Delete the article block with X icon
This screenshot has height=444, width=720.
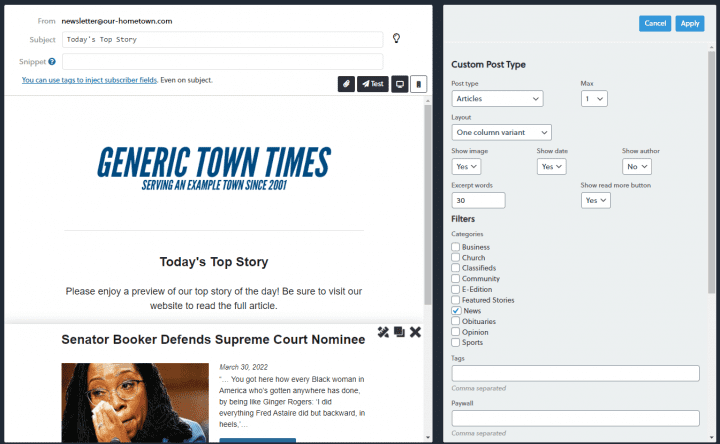pos(415,332)
